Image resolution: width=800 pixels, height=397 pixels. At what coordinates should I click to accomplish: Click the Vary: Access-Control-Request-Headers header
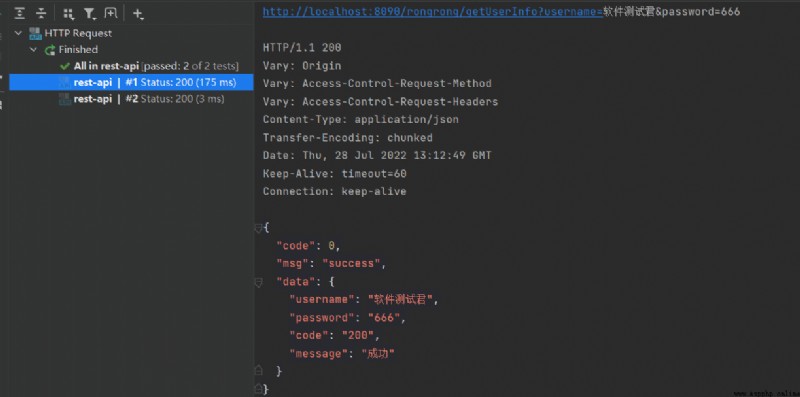(380, 102)
